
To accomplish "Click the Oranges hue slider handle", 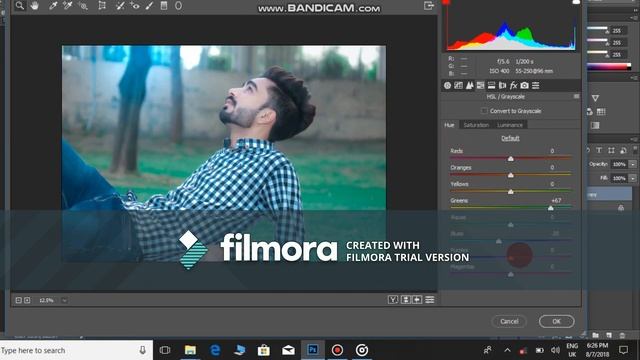I will tap(511, 176).
